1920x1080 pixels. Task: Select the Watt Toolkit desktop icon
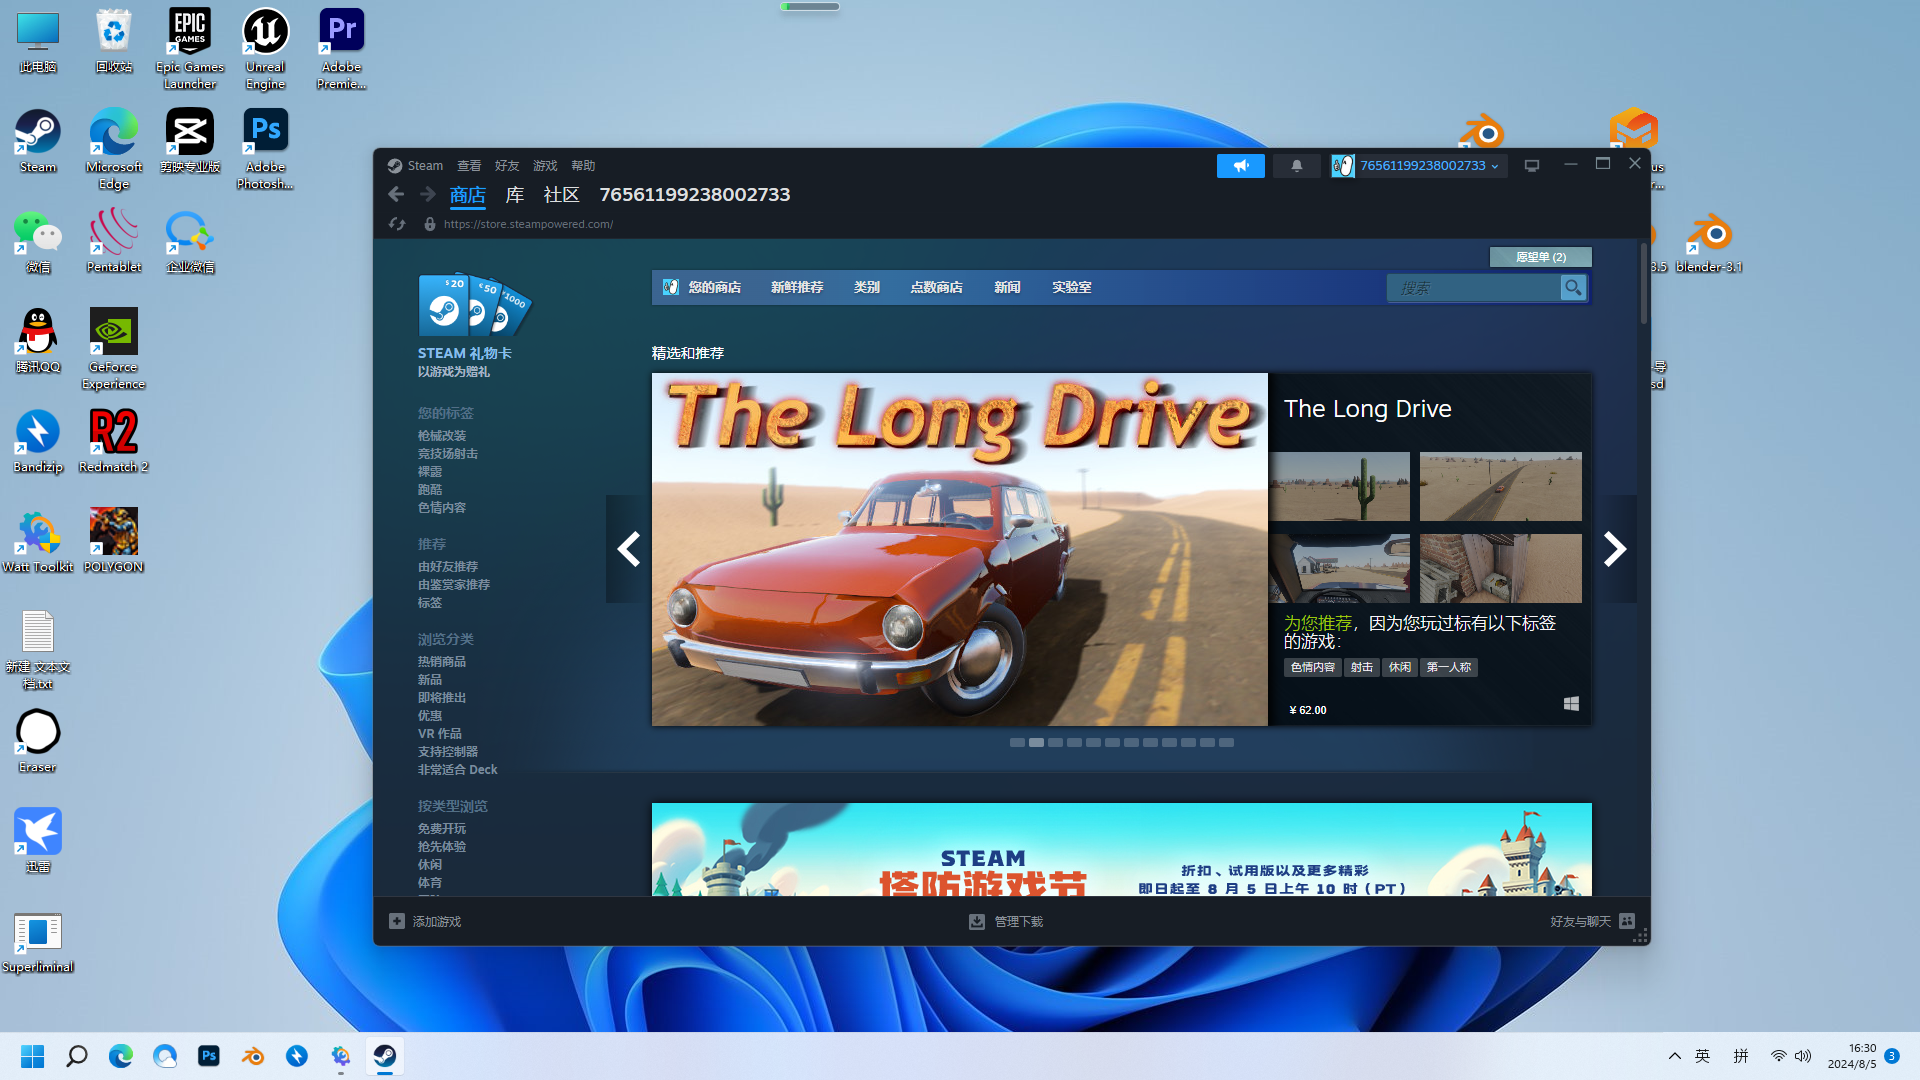(x=38, y=541)
